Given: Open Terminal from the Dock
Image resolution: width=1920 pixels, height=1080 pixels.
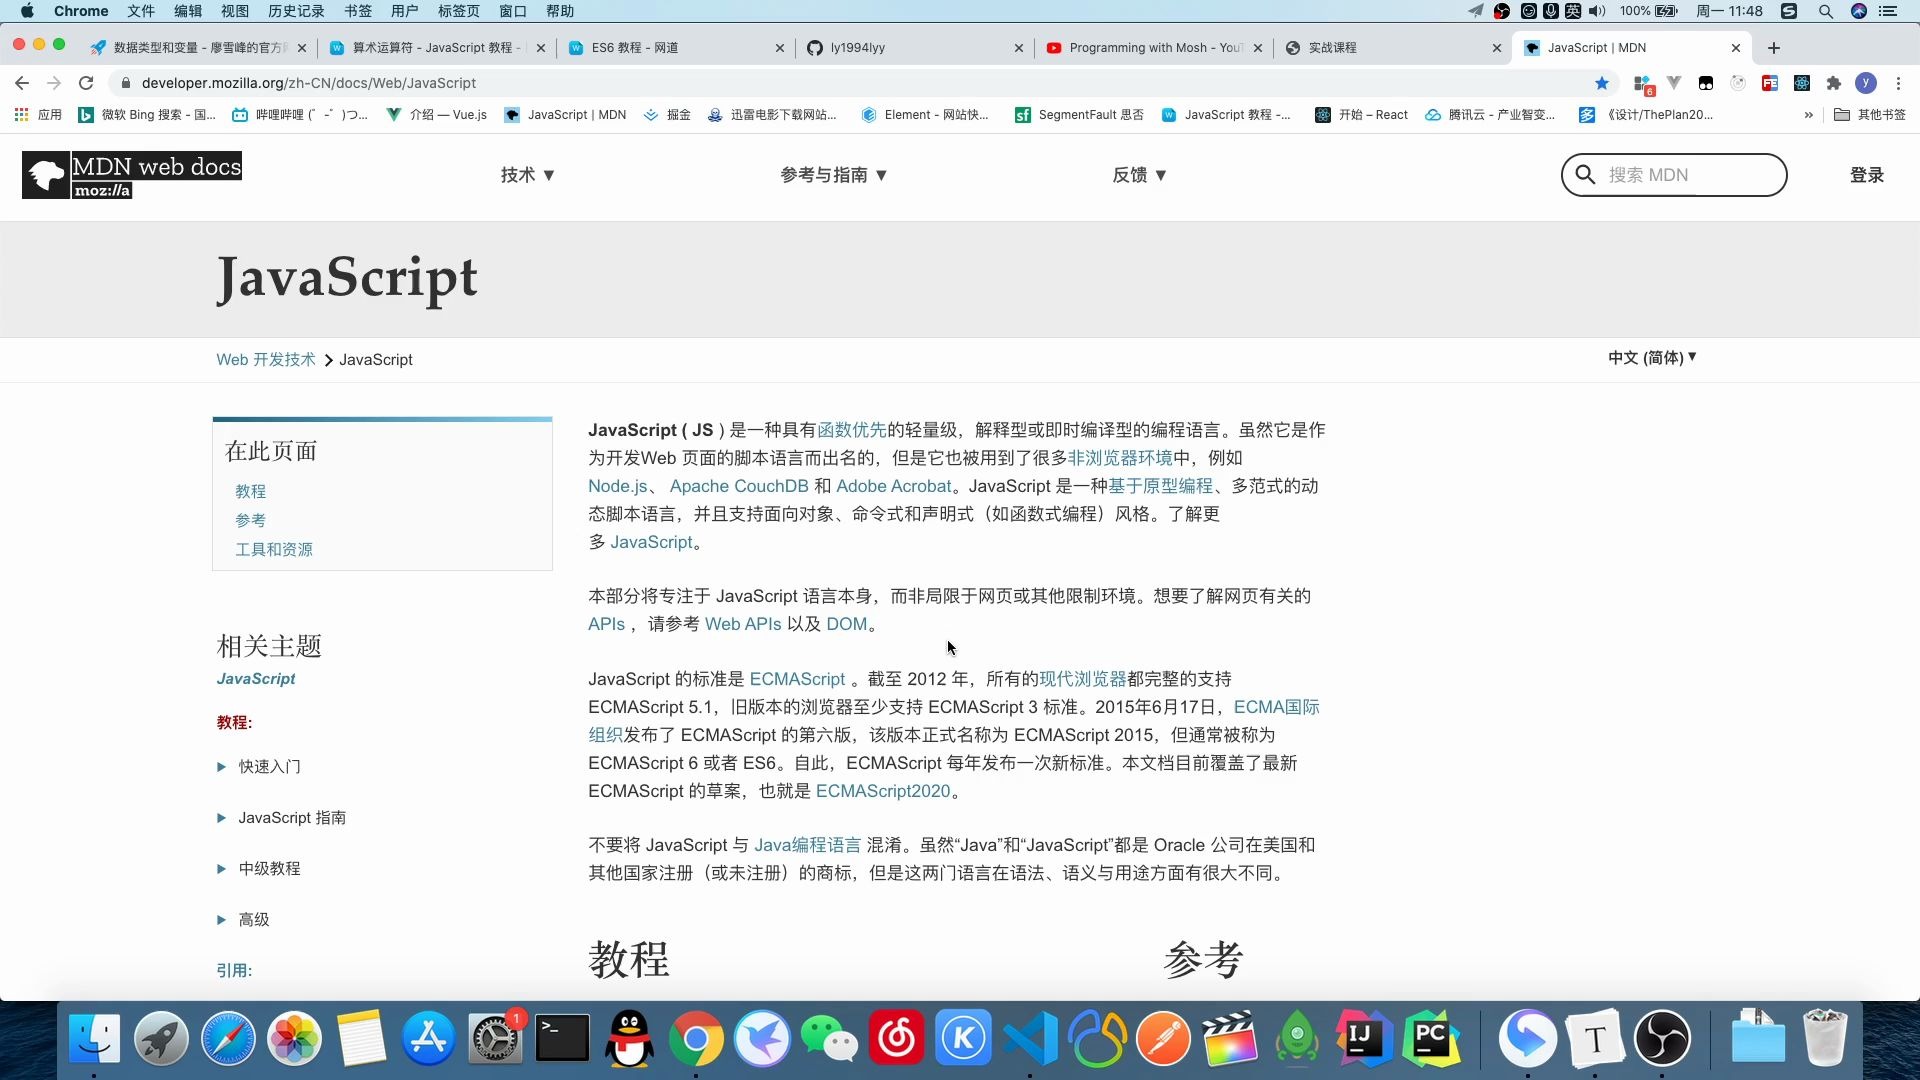Looking at the screenshot, I should coord(563,1039).
